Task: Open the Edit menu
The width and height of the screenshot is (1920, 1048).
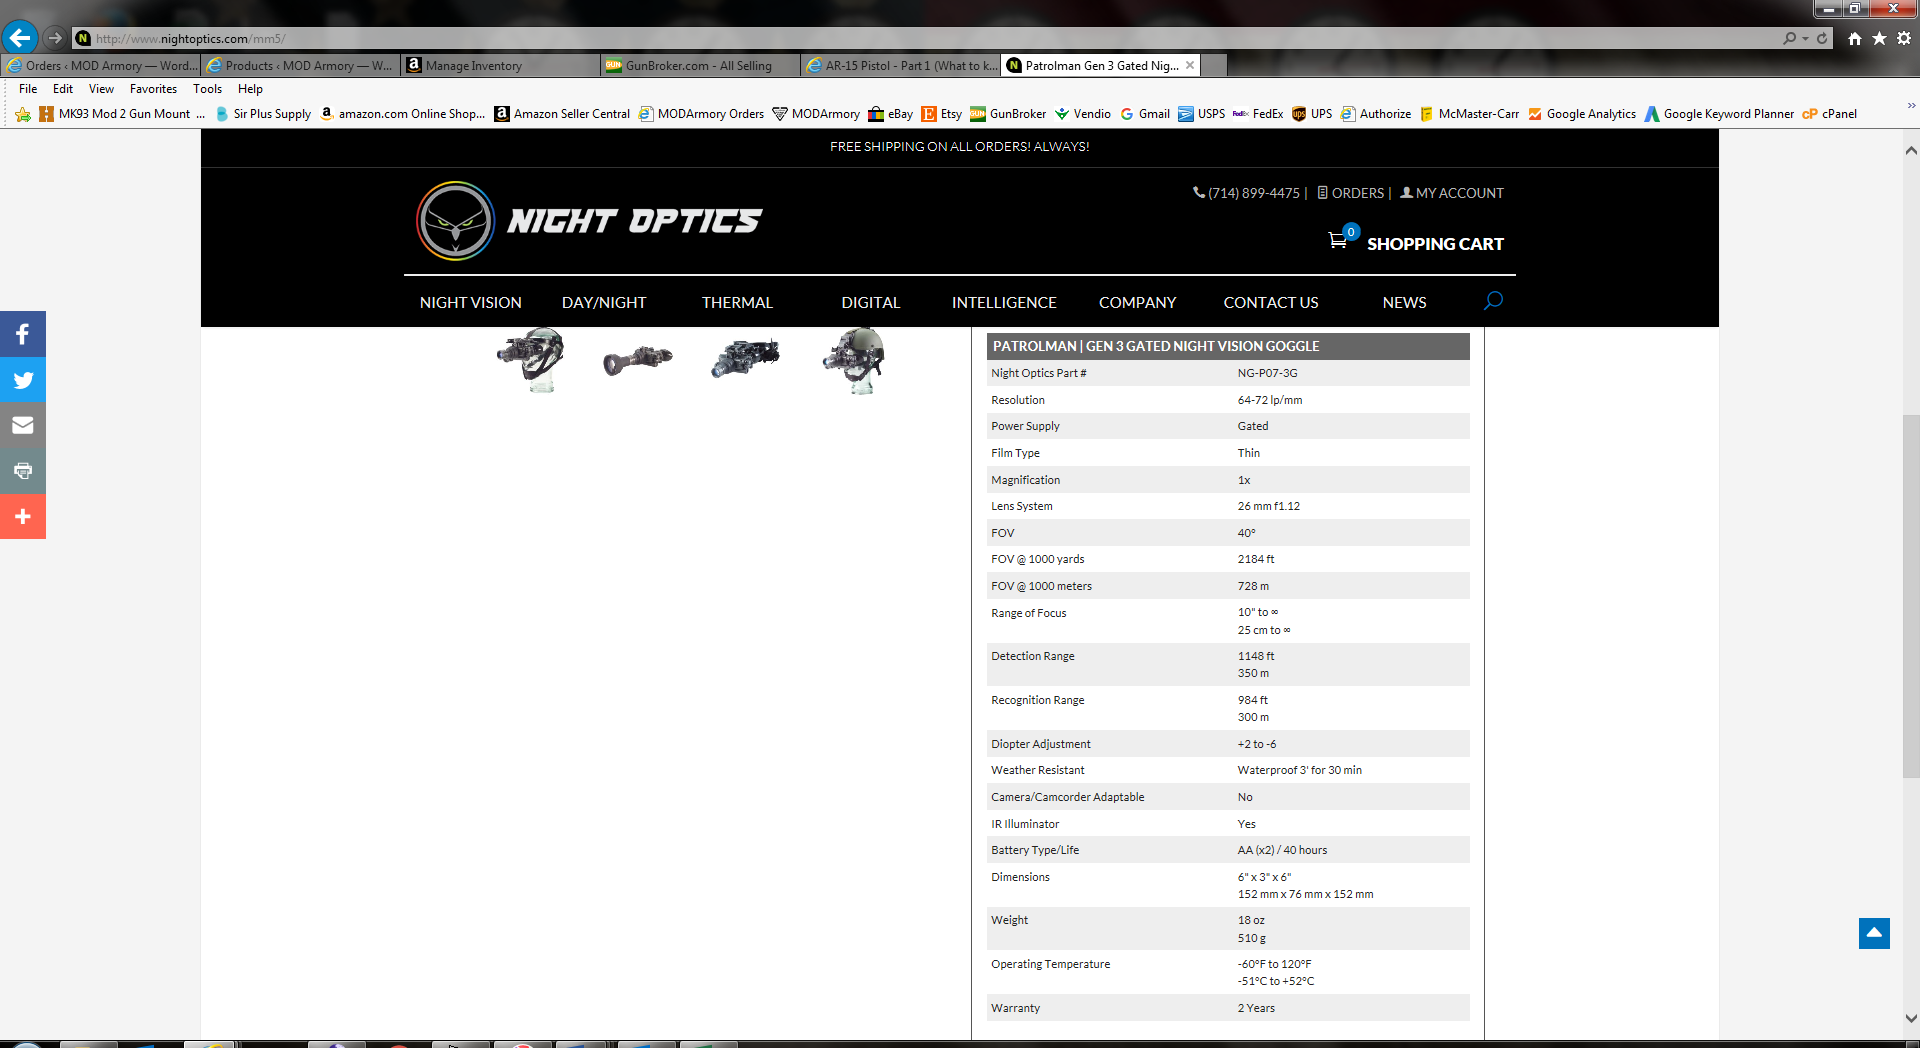Action: coord(63,89)
